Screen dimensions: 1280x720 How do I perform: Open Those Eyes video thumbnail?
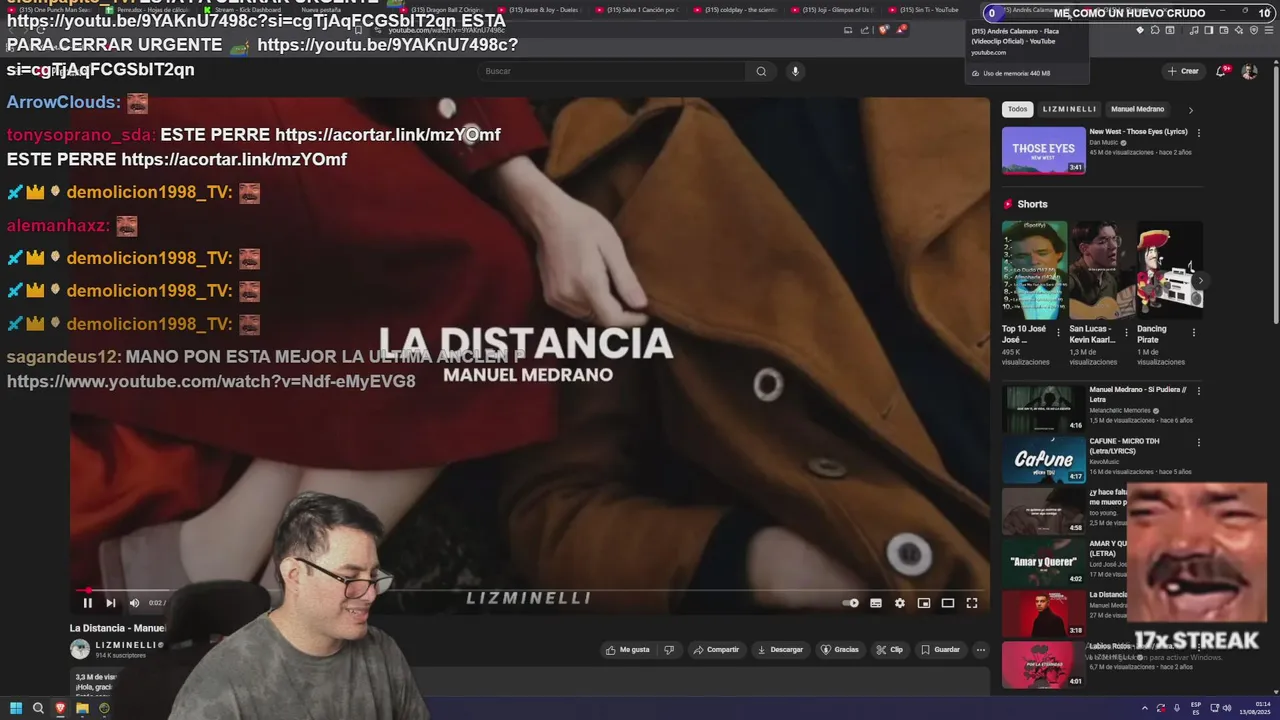(1043, 150)
